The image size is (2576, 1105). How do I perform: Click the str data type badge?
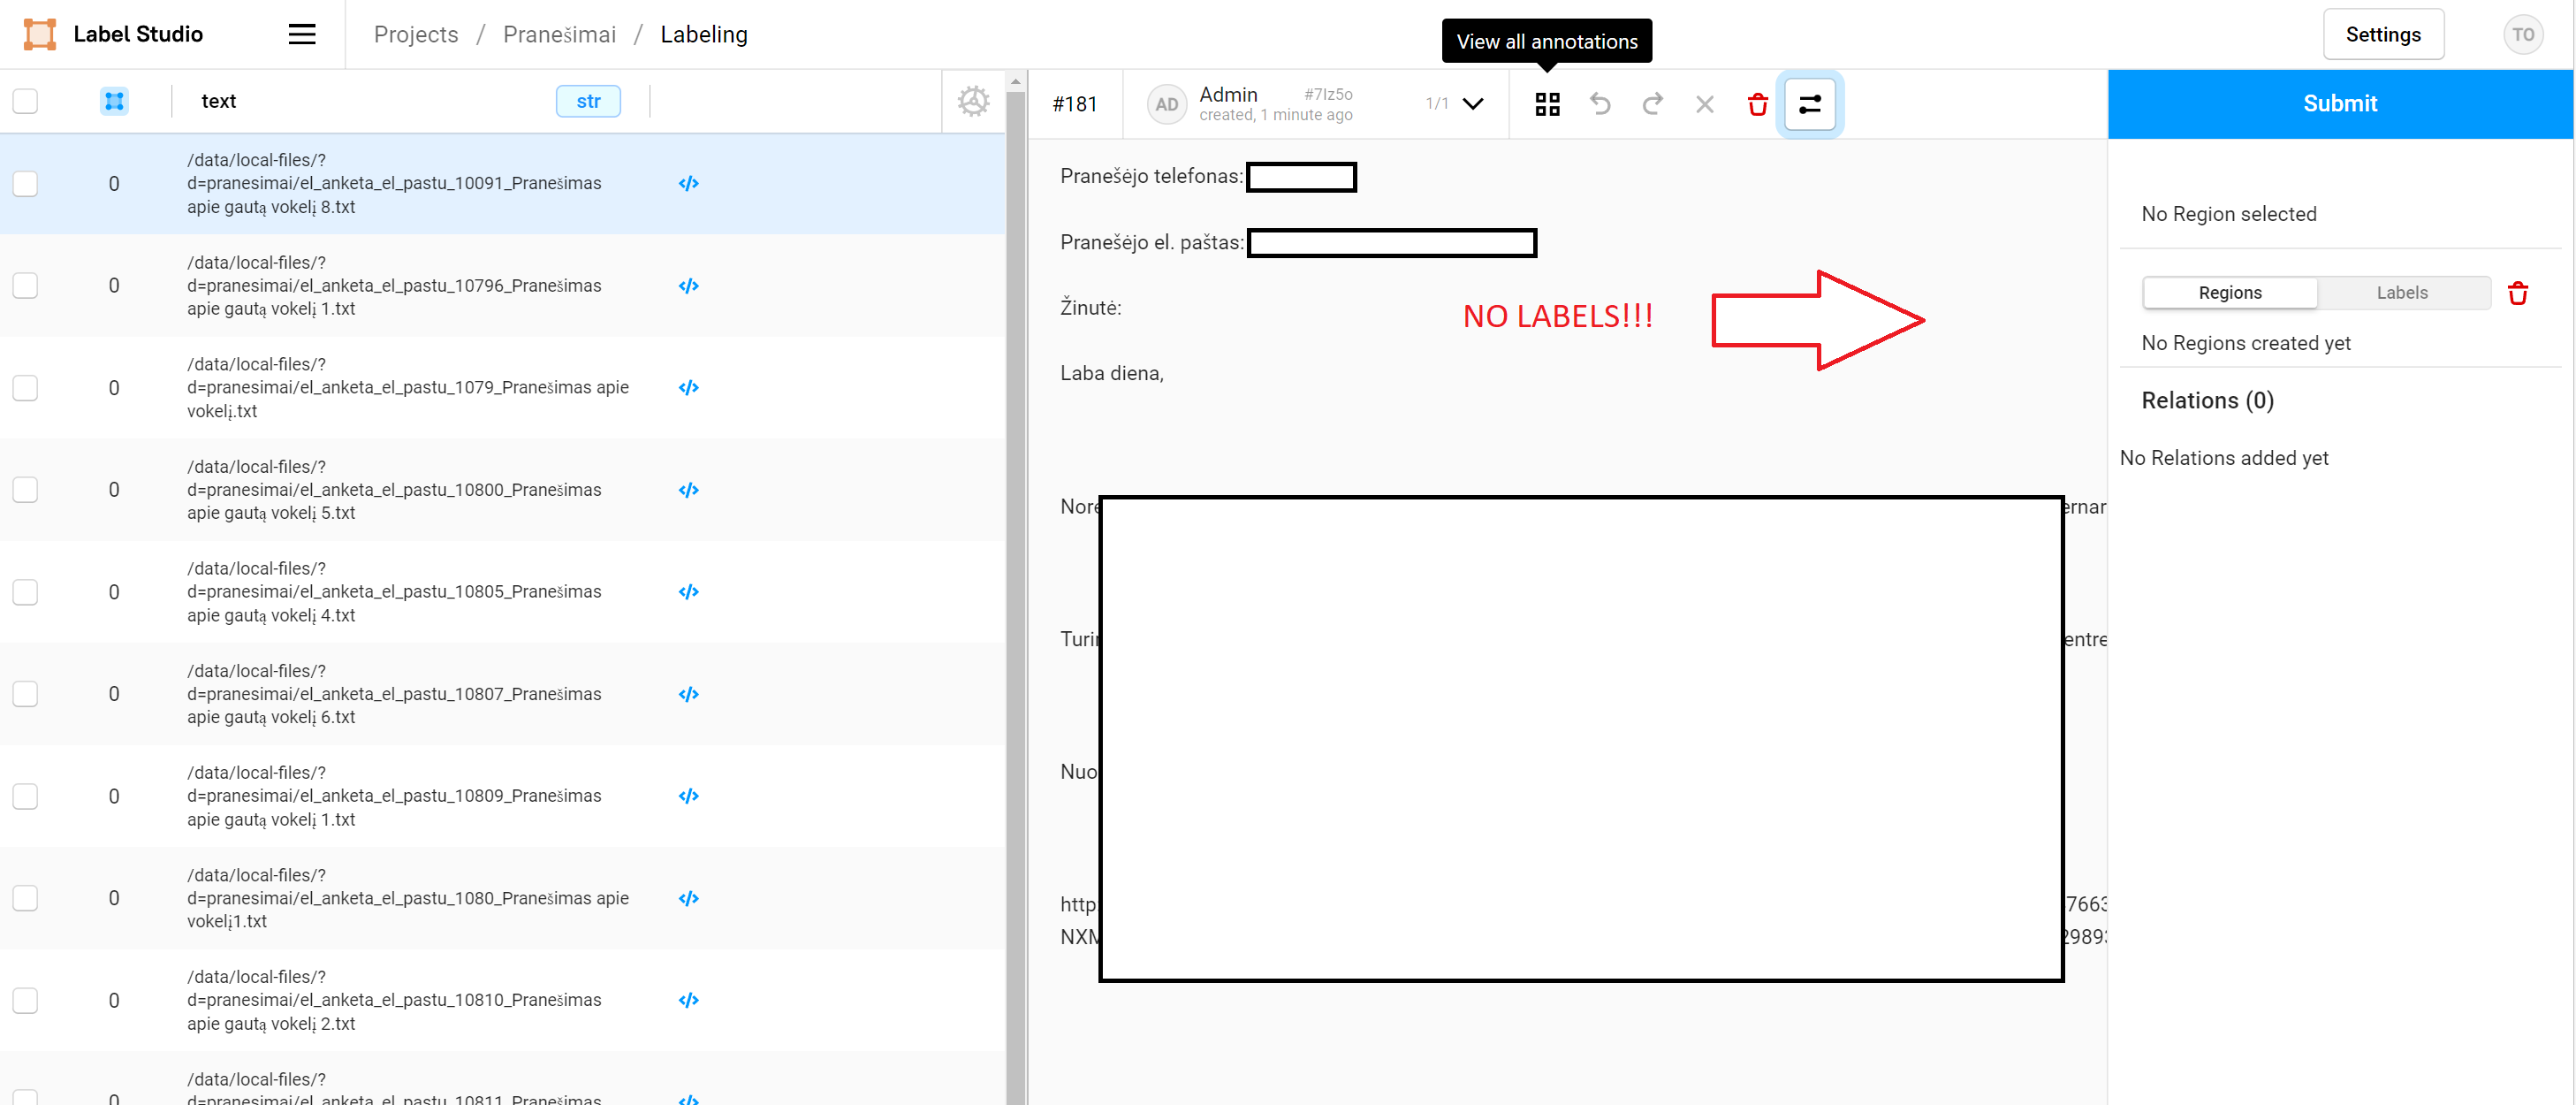coord(588,100)
